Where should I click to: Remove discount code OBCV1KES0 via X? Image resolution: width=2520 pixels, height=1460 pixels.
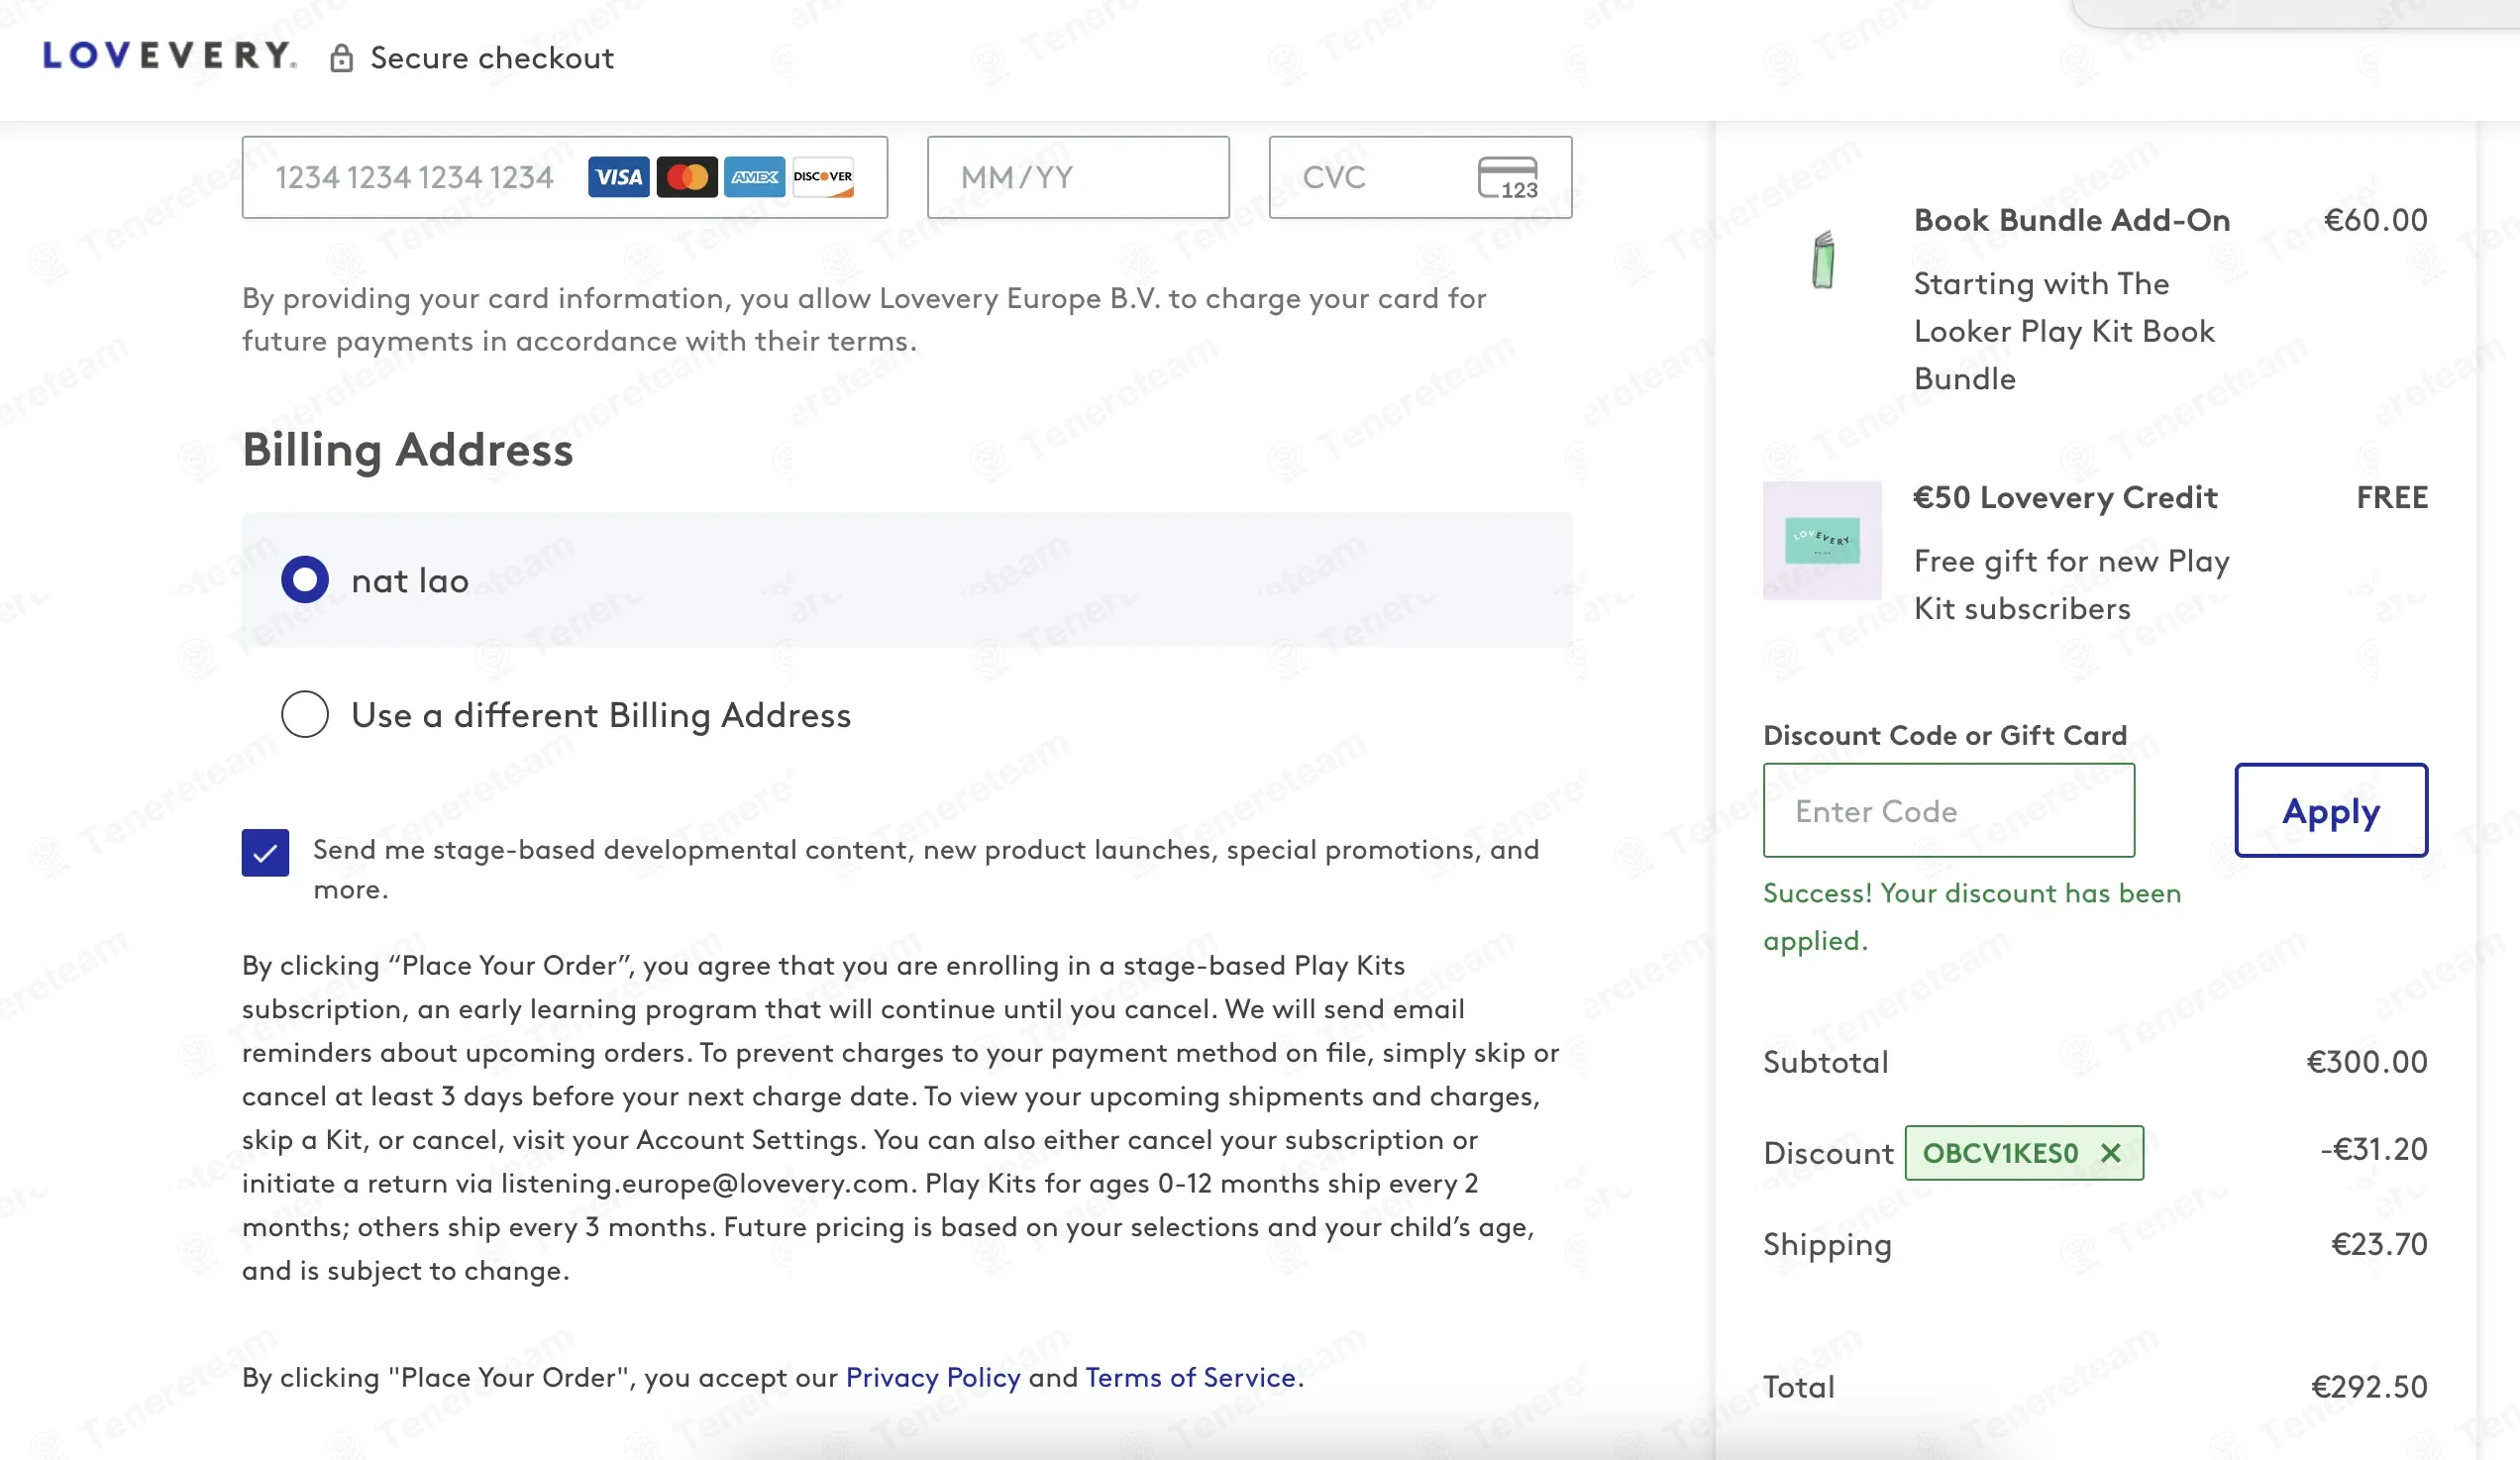click(x=2110, y=1153)
